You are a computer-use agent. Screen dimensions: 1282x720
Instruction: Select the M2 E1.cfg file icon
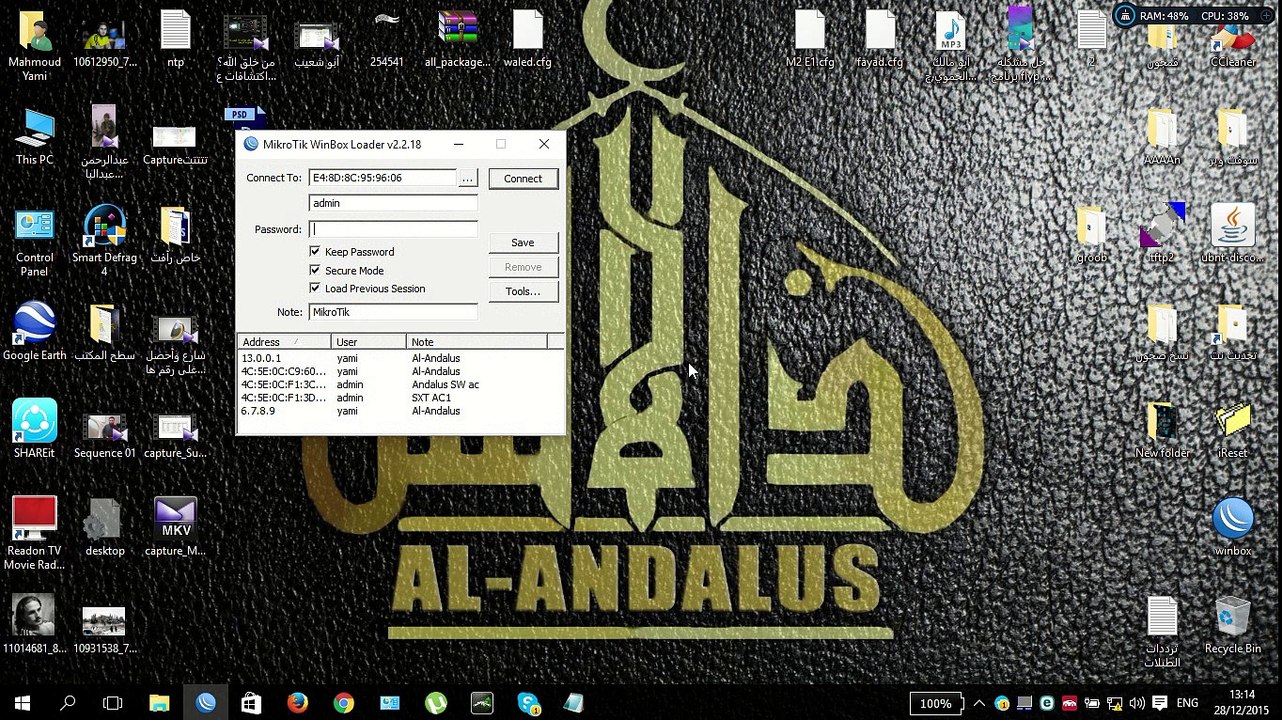click(810, 39)
